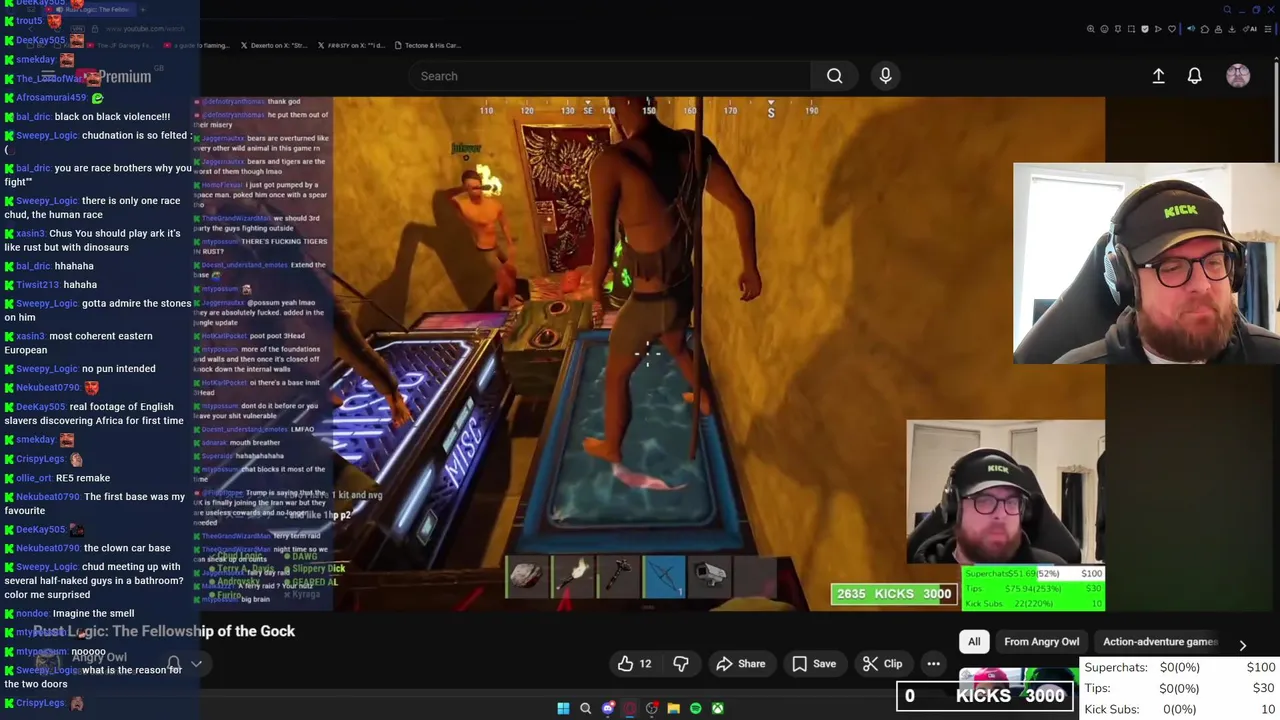Click Afrosamurai459 username in chat
The height and width of the screenshot is (720, 1280).
pos(51,98)
